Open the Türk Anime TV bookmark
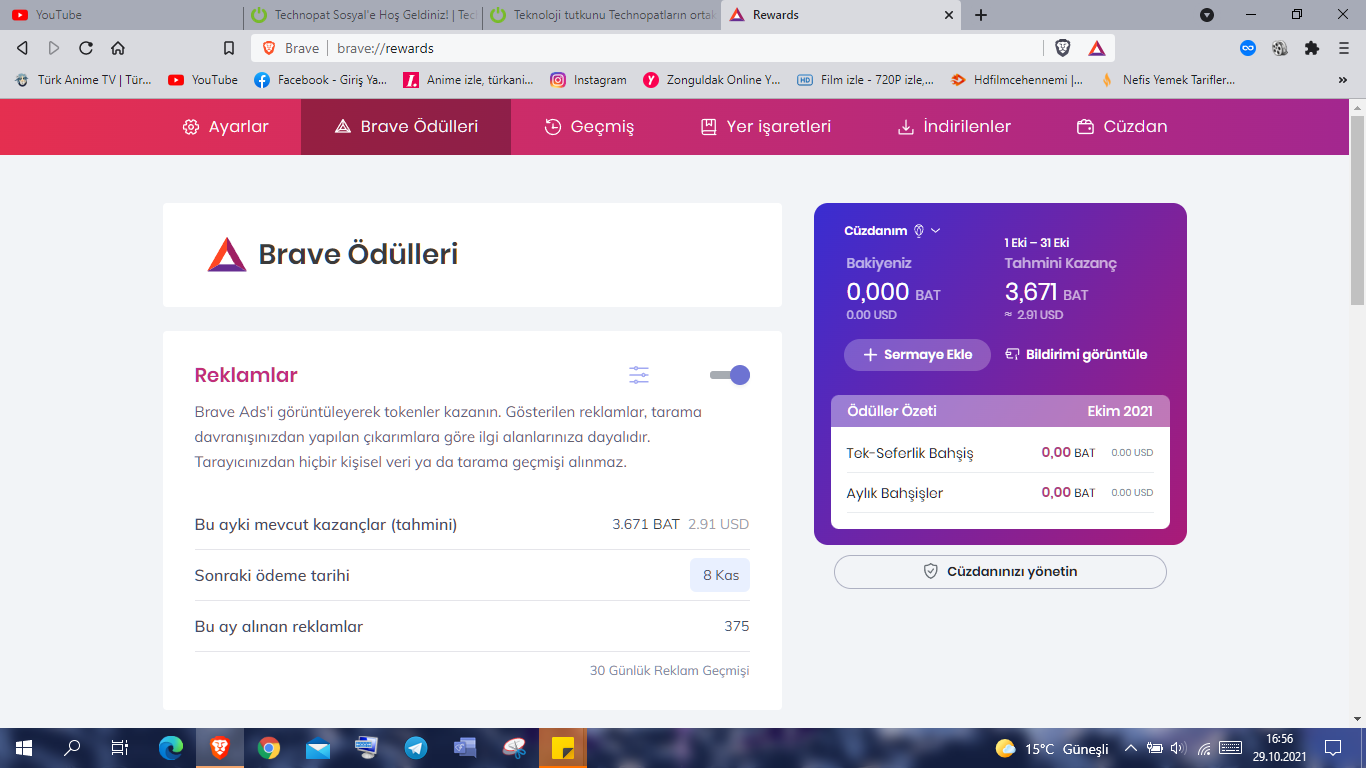The width and height of the screenshot is (1366, 768). [84, 80]
